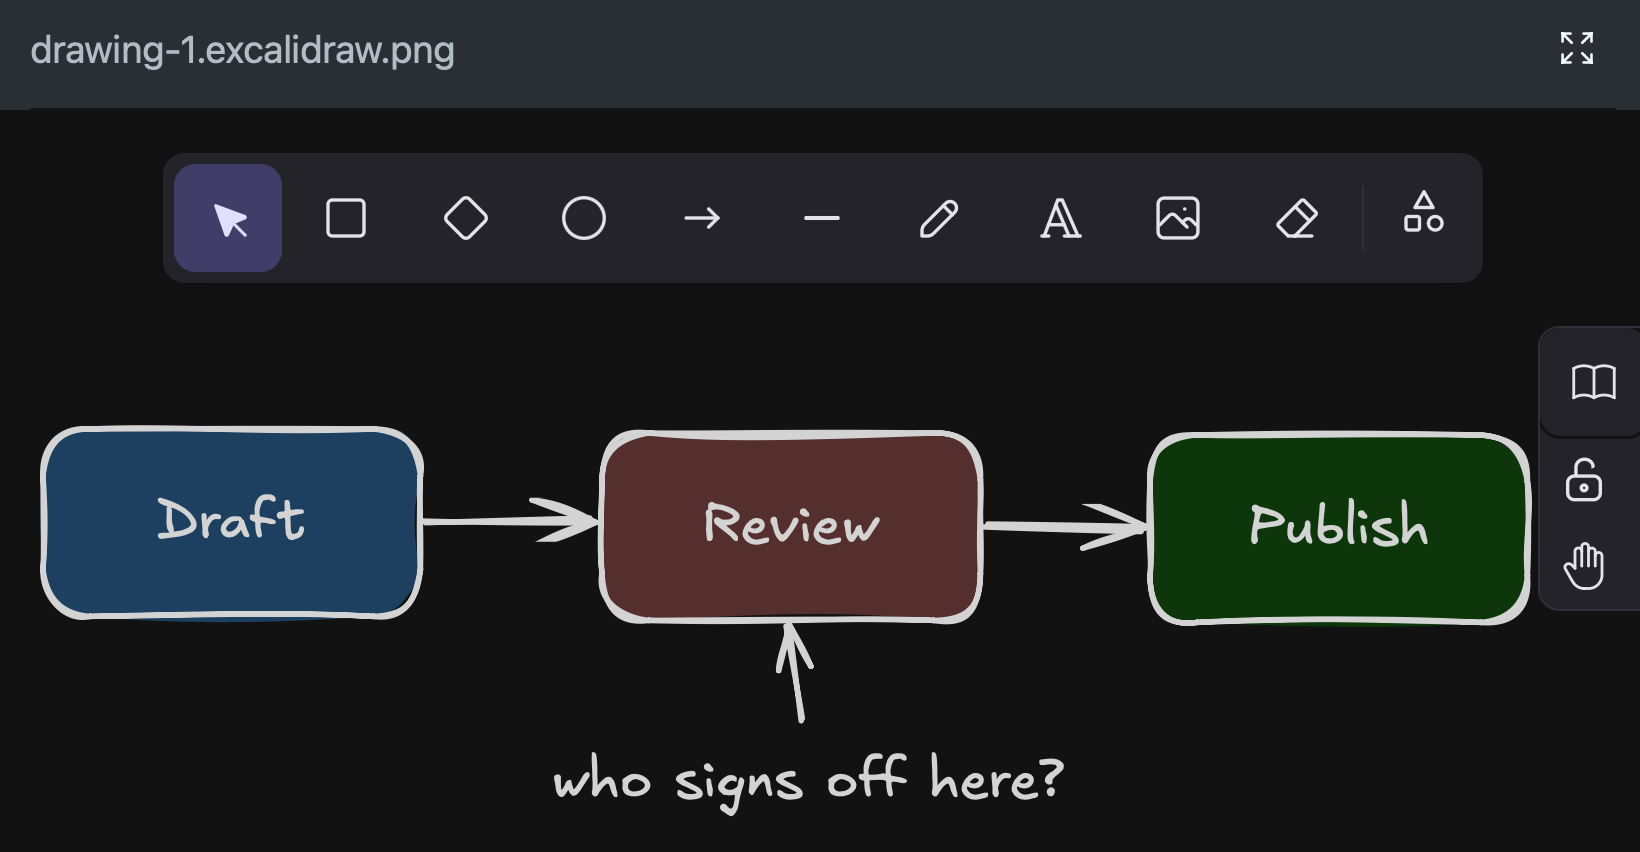The height and width of the screenshot is (852, 1640).
Task: Open the more shapes tools menu
Action: click(x=1423, y=212)
